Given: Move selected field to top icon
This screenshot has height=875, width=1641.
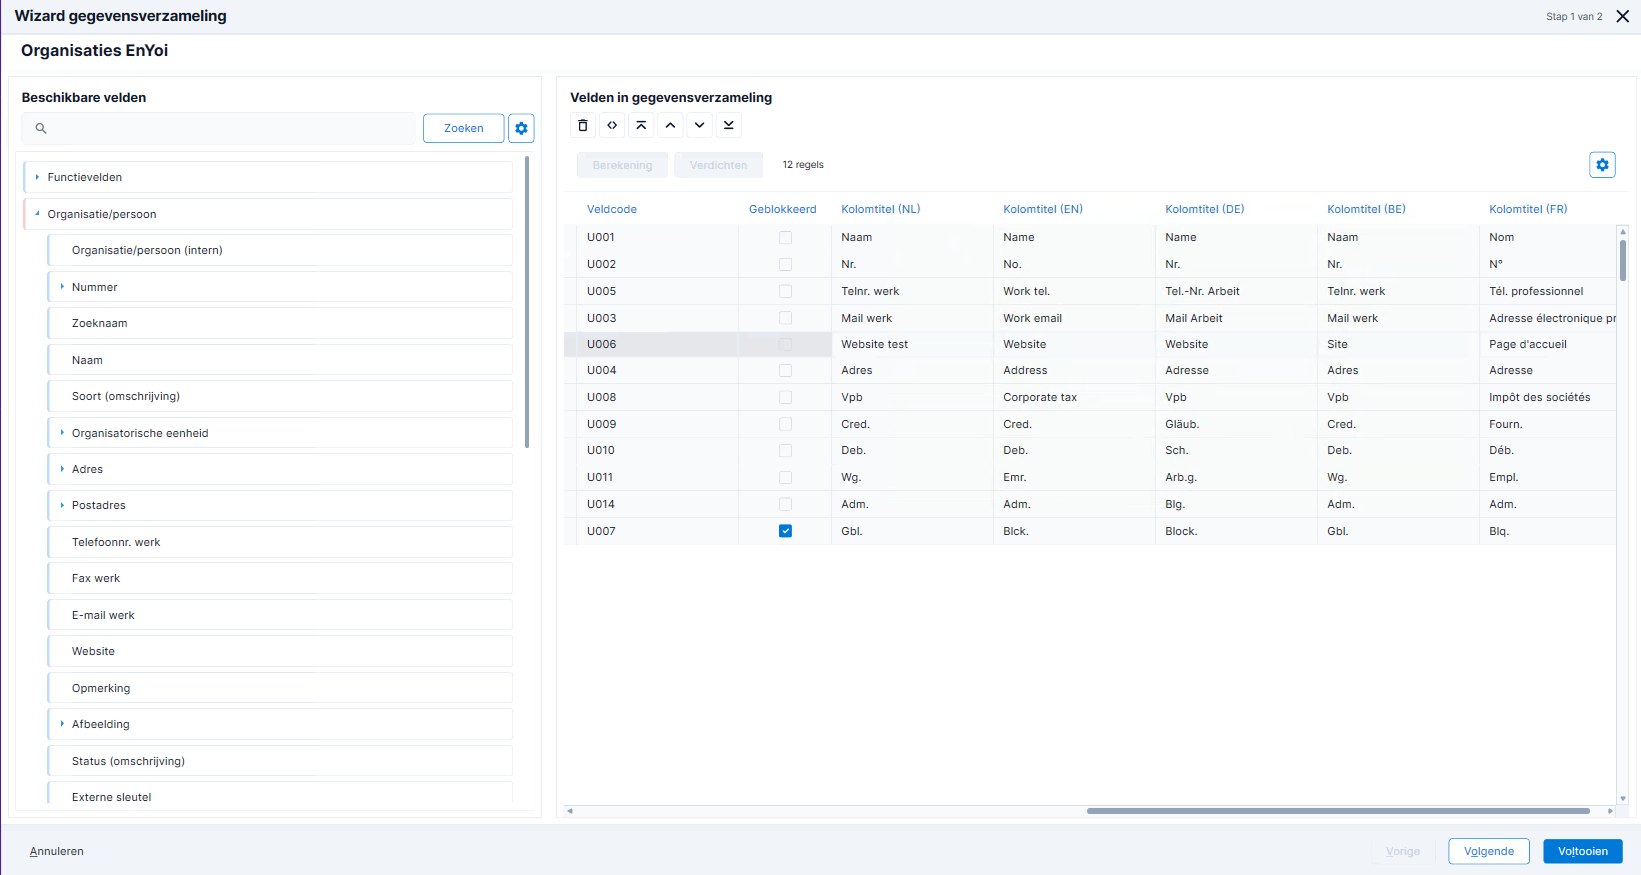Looking at the screenshot, I should point(641,125).
